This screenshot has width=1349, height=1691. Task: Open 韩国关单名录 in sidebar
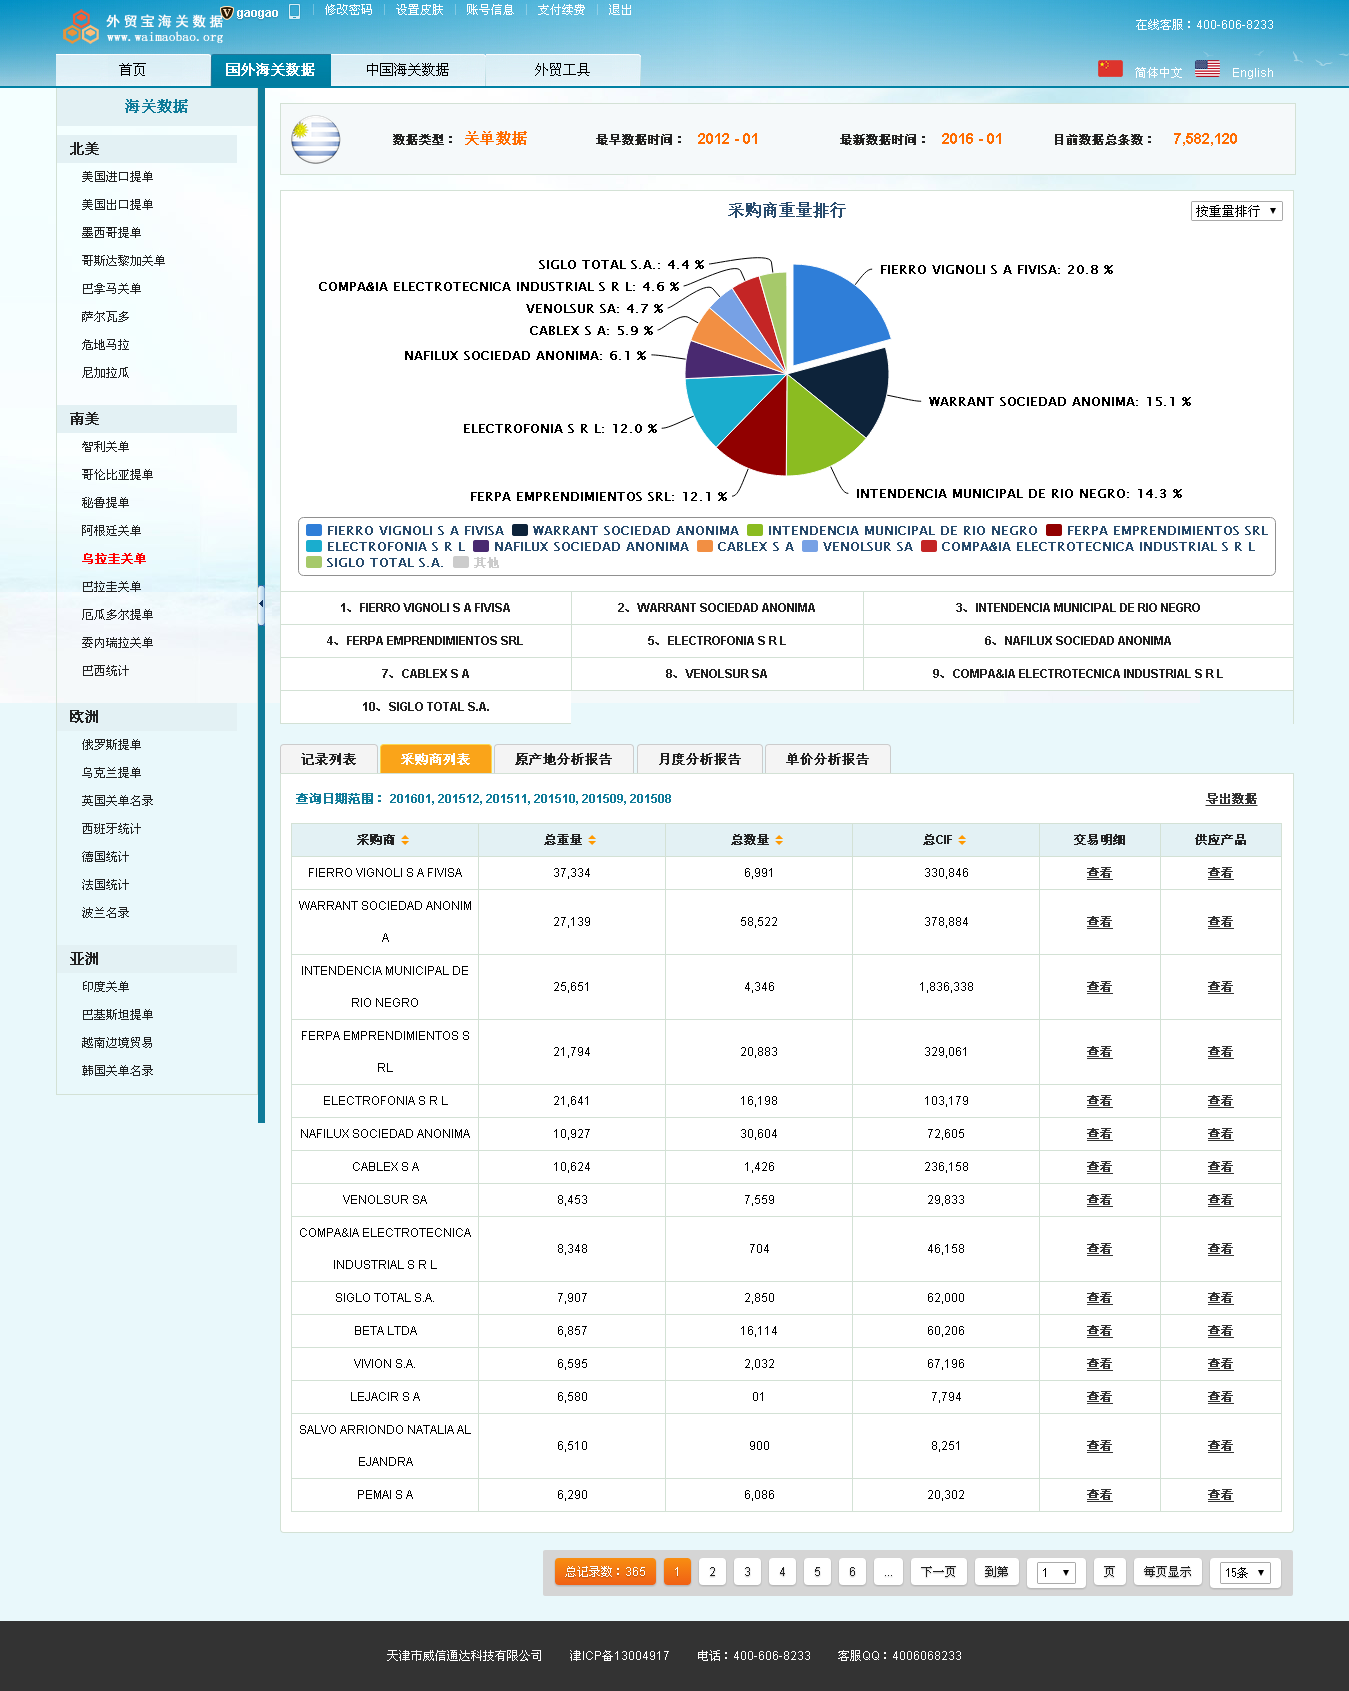pos(117,1071)
